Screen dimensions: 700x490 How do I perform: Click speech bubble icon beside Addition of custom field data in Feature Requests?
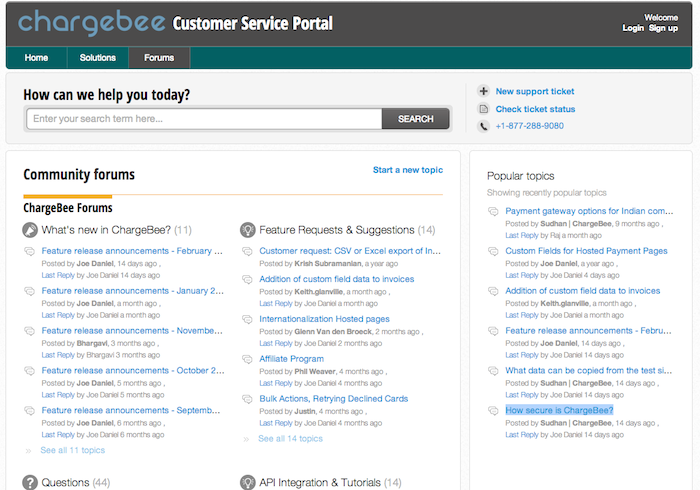(x=247, y=279)
